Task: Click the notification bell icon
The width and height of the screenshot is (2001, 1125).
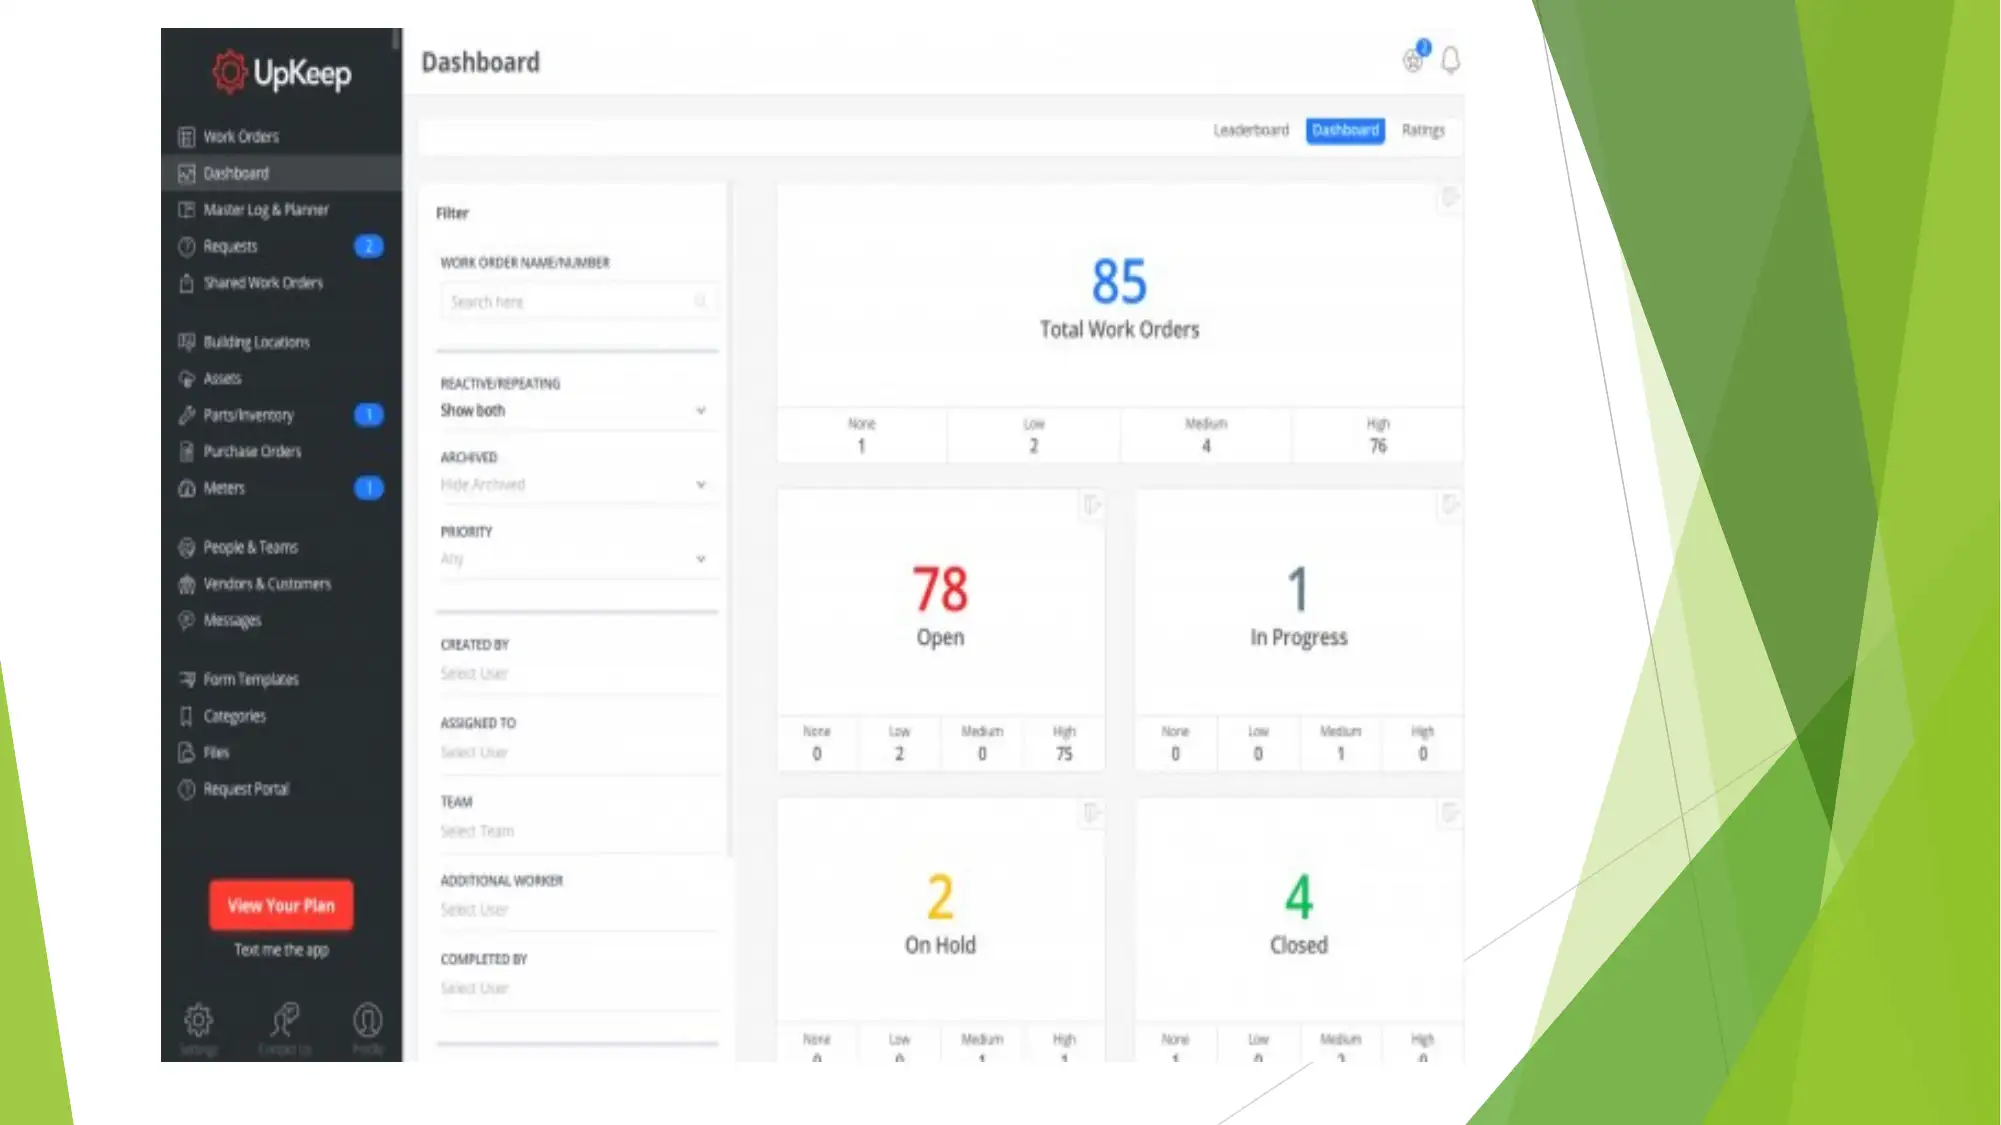Action: [1450, 60]
